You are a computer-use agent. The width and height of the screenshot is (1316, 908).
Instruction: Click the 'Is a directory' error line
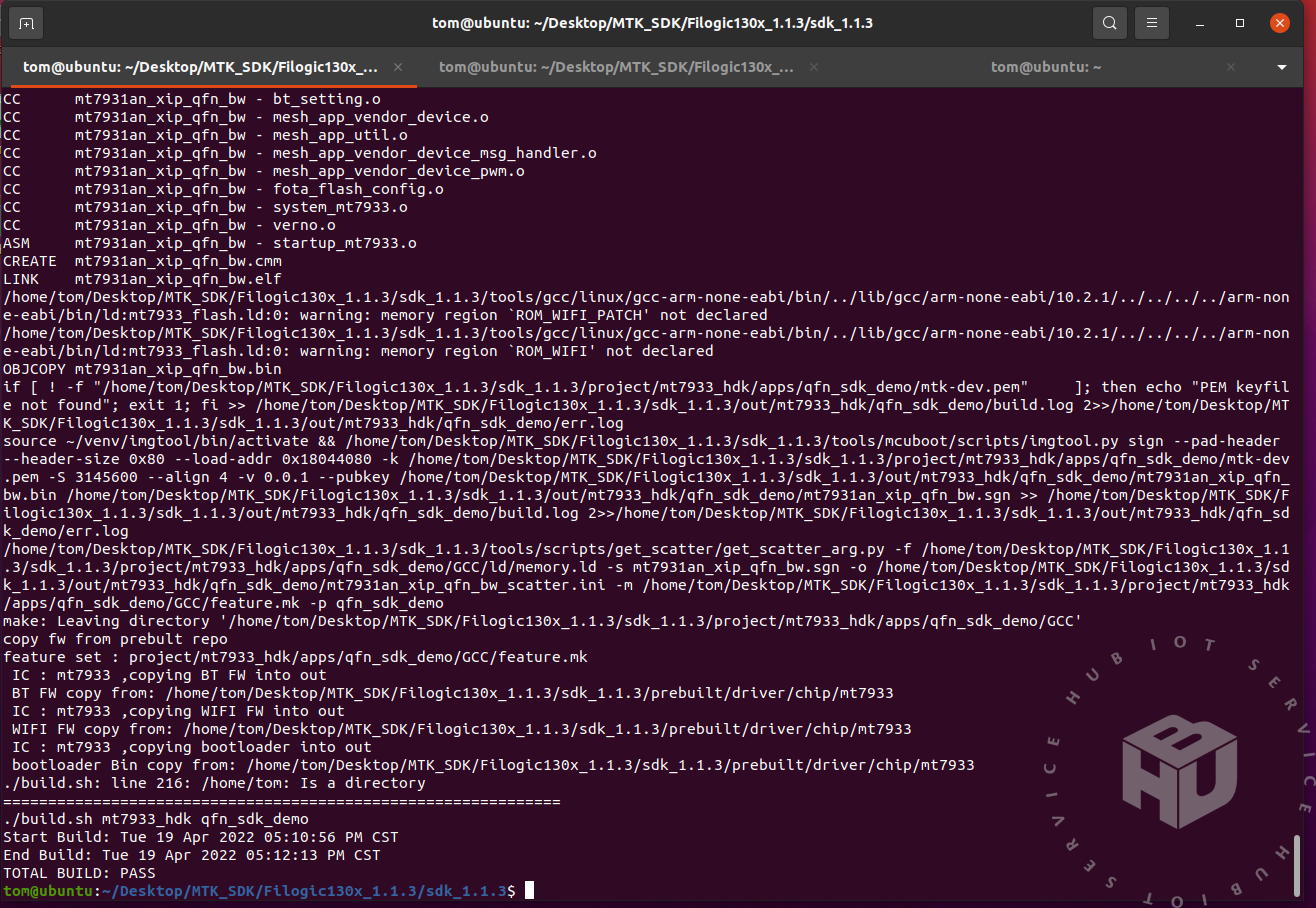coord(214,783)
